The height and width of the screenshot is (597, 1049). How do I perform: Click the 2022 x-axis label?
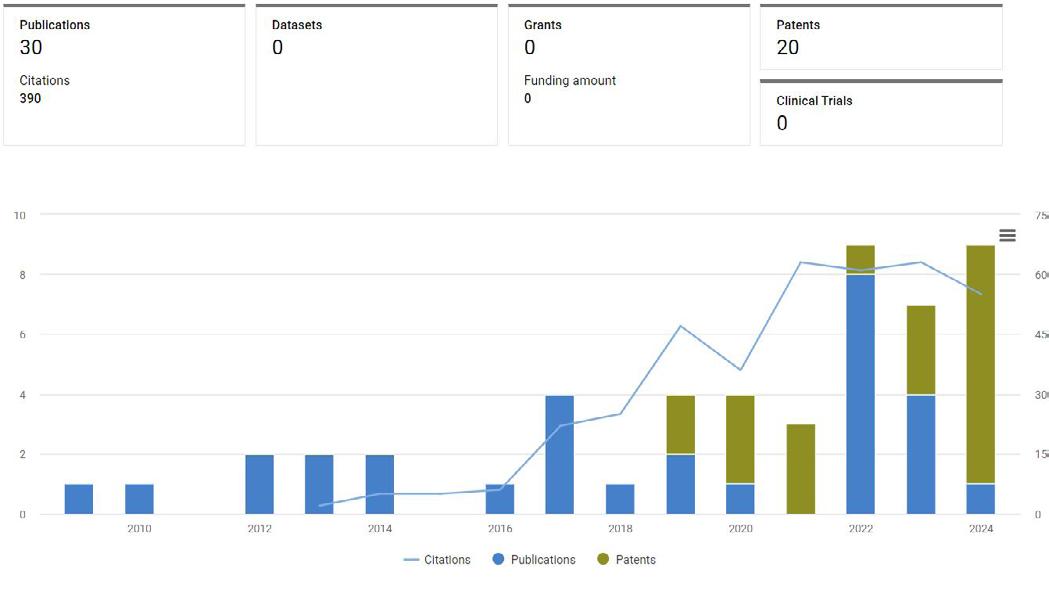pos(860,529)
